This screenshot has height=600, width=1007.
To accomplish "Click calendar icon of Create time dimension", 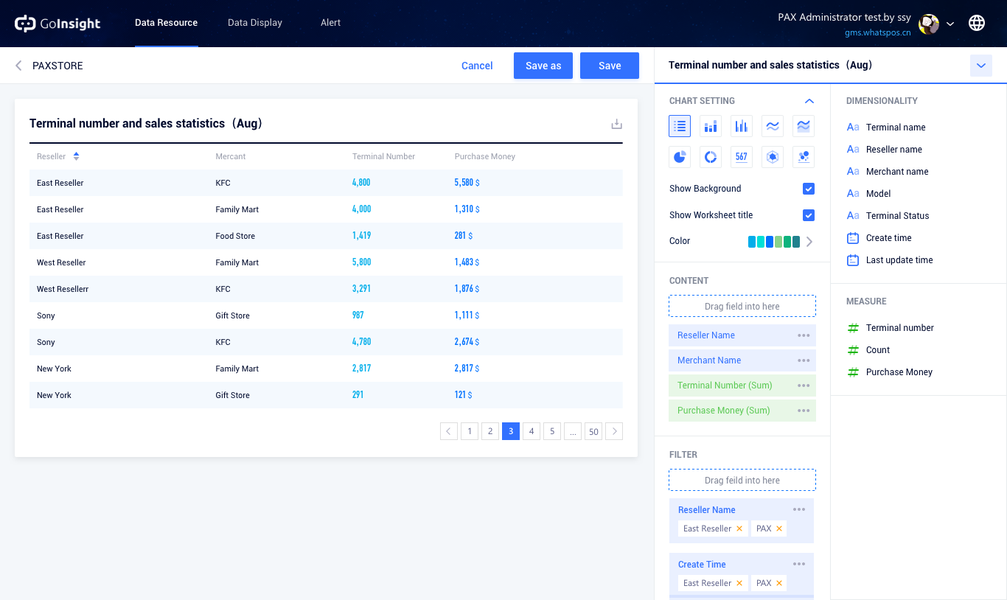I will [x=853, y=238].
